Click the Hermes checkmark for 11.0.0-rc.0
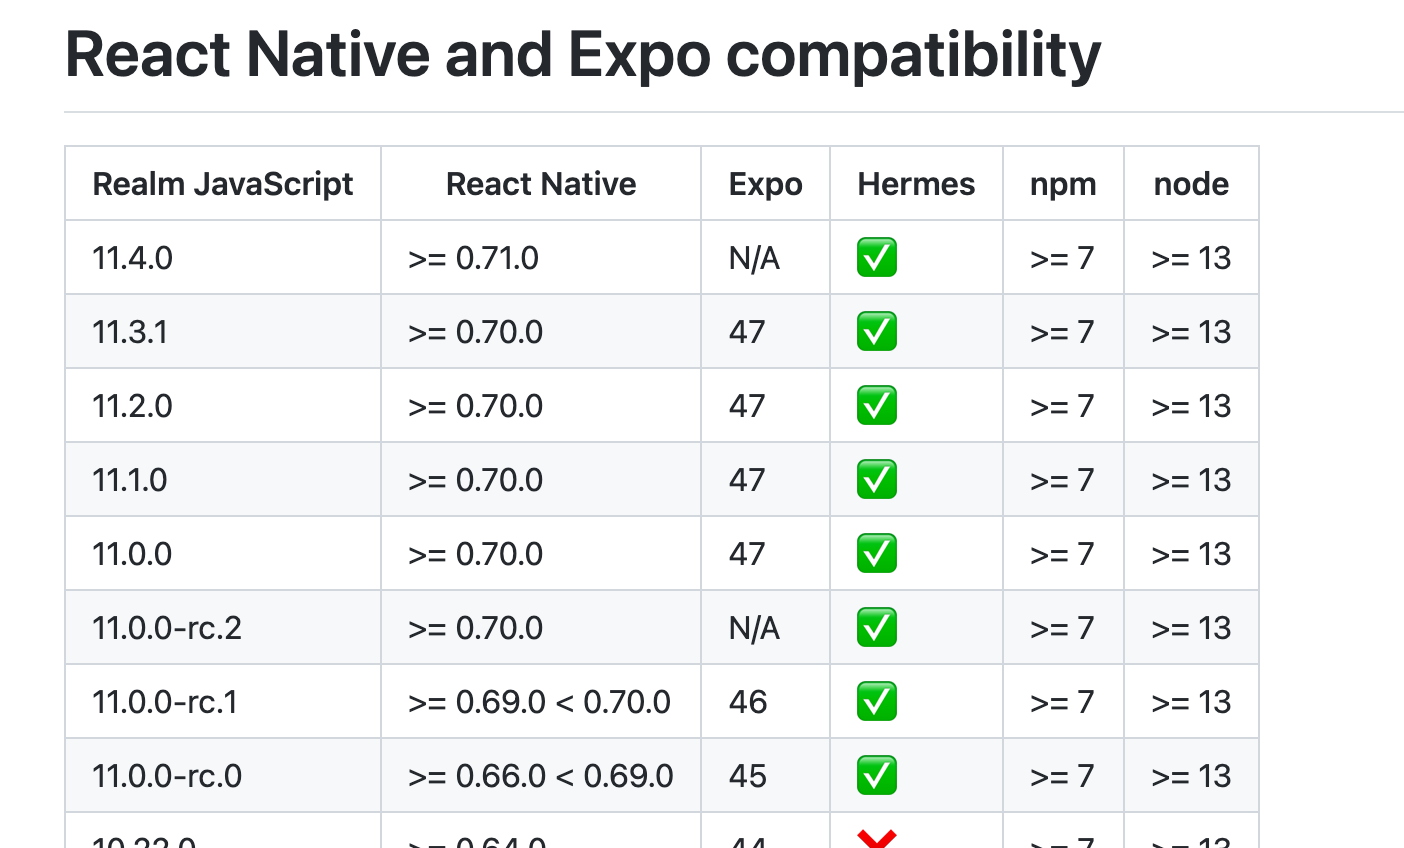The height and width of the screenshot is (848, 1404). pos(877,776)
